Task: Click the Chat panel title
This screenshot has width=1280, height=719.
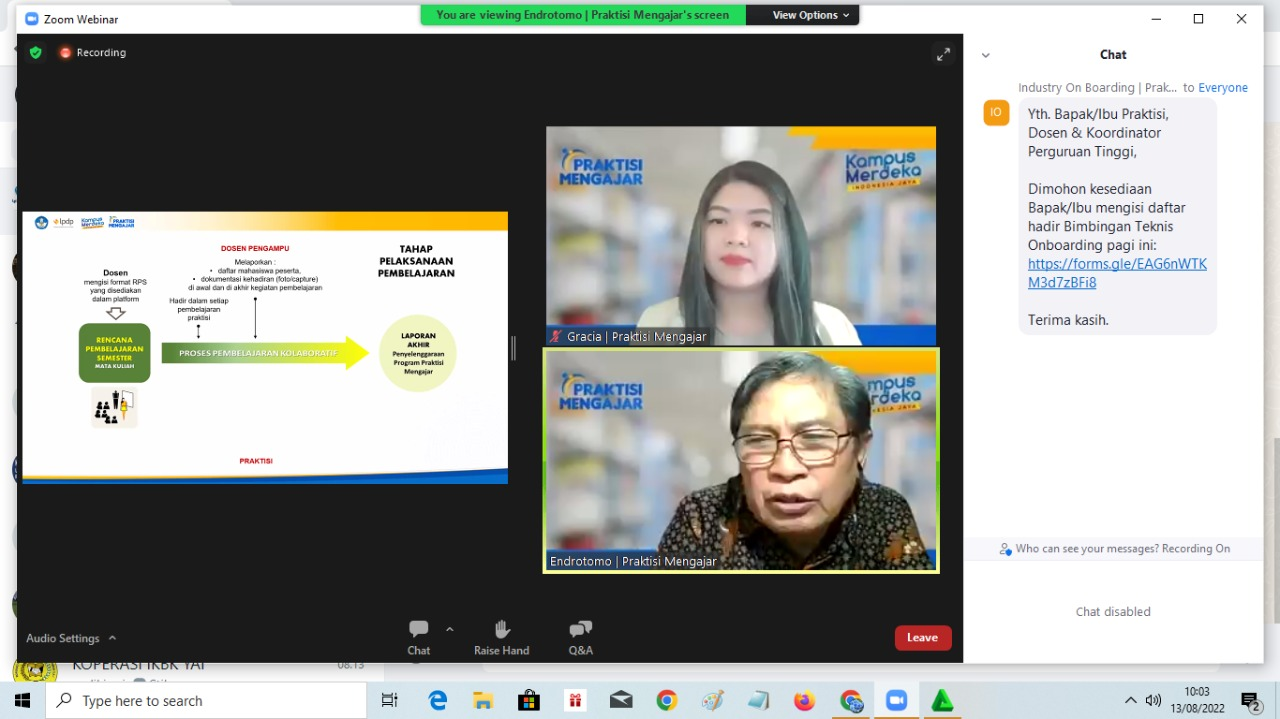Action: [x=1113, y=55]
